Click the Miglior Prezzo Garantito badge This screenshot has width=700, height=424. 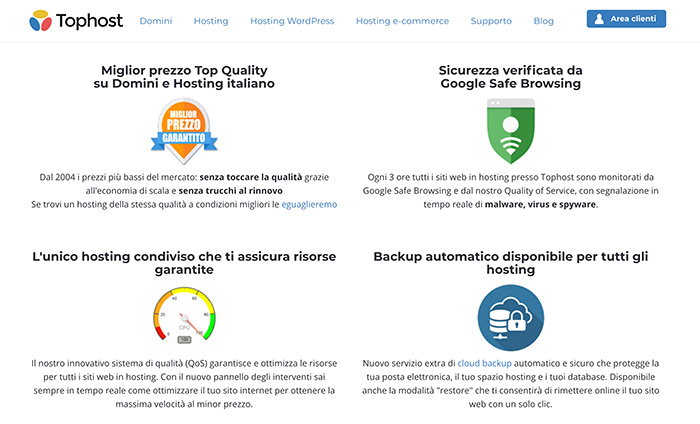click(x=184, y=131)
